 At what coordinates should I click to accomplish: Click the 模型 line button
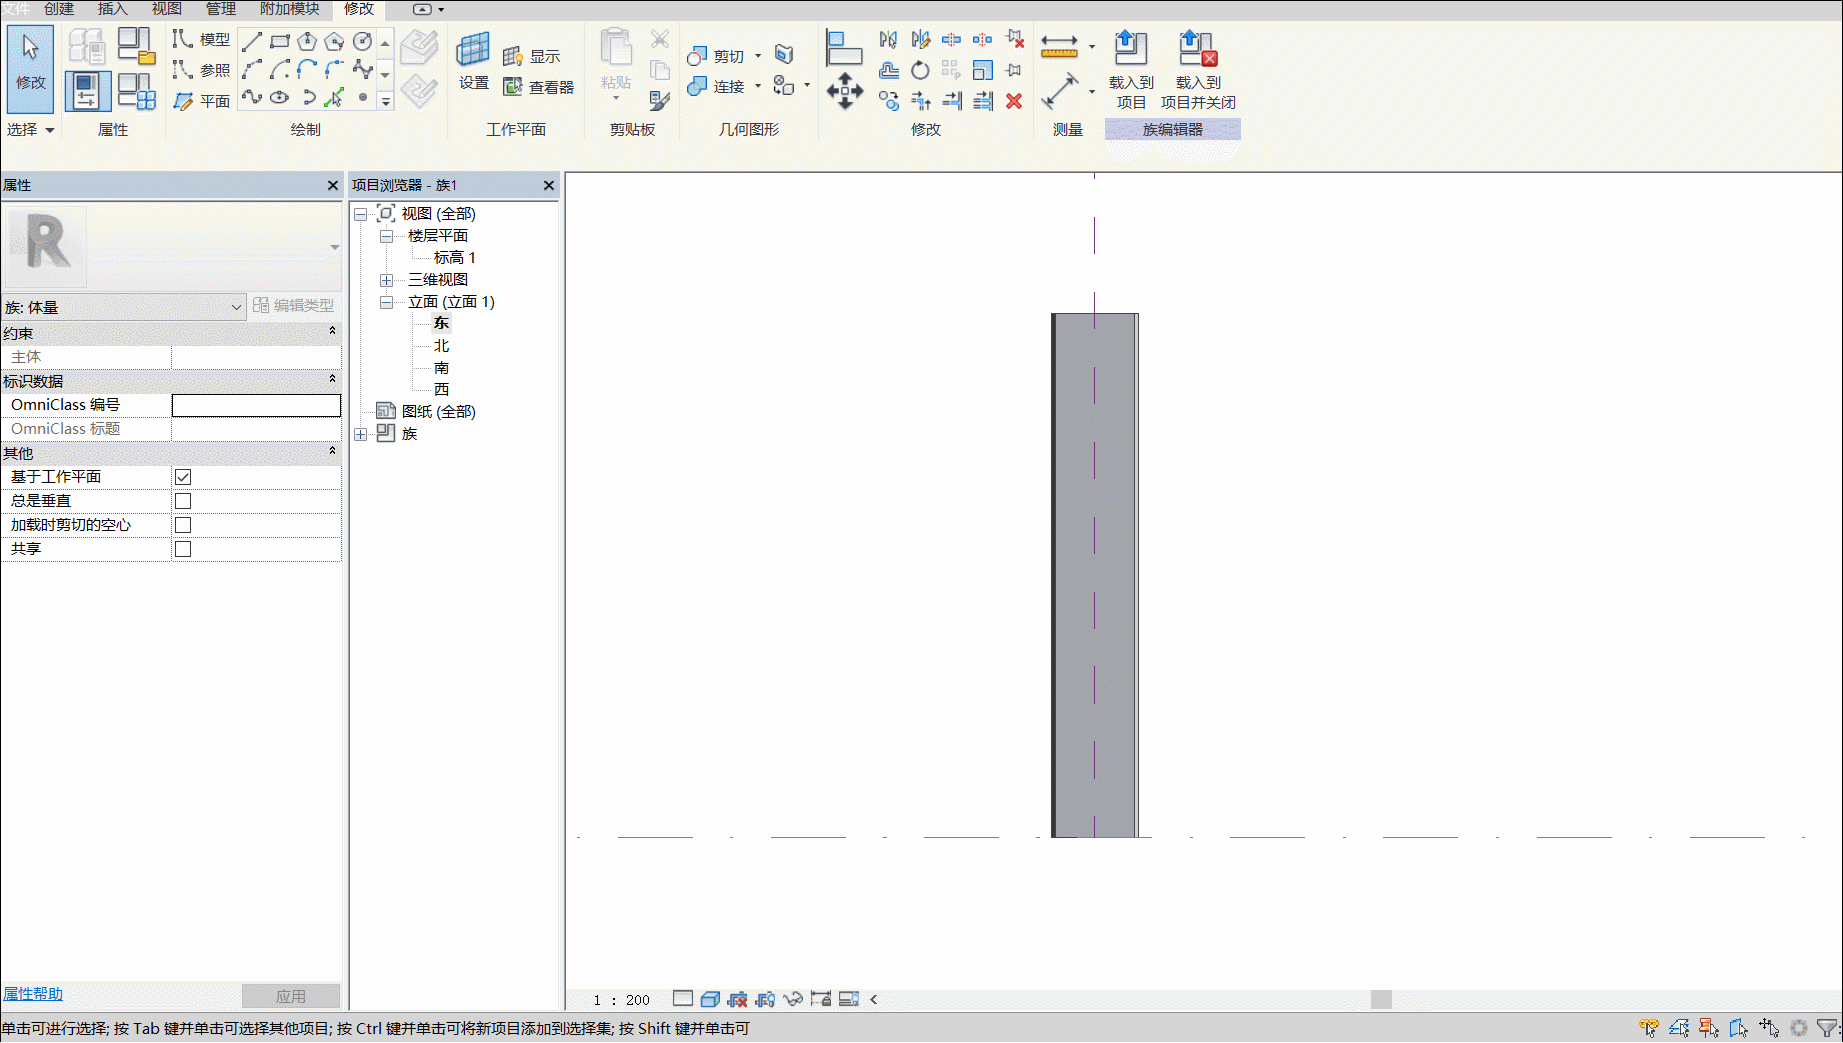click(x=201, y=39)
